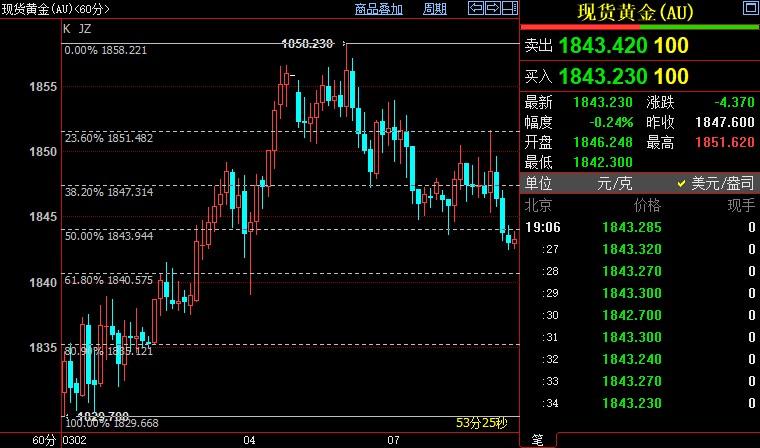Click the 现手 column header
Viewport: 760px width, 448px height.
pyautogui.click(x=741, y=206)
